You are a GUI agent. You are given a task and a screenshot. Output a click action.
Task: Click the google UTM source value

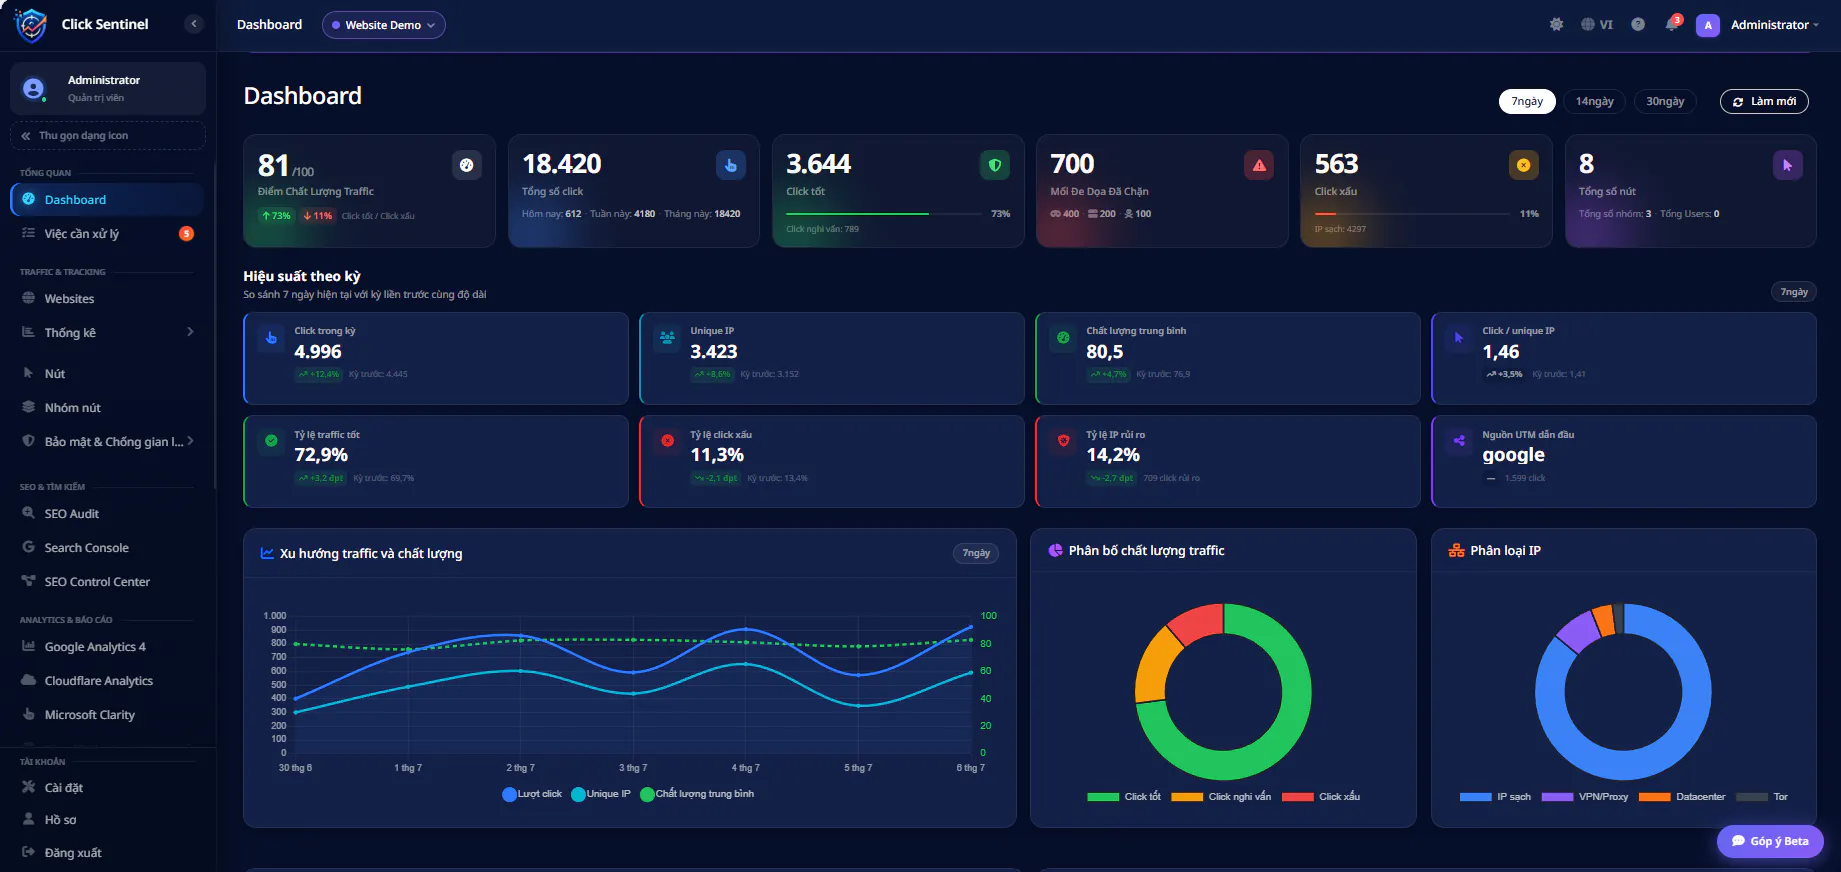pyautogui.click(x=1513, y=455)
